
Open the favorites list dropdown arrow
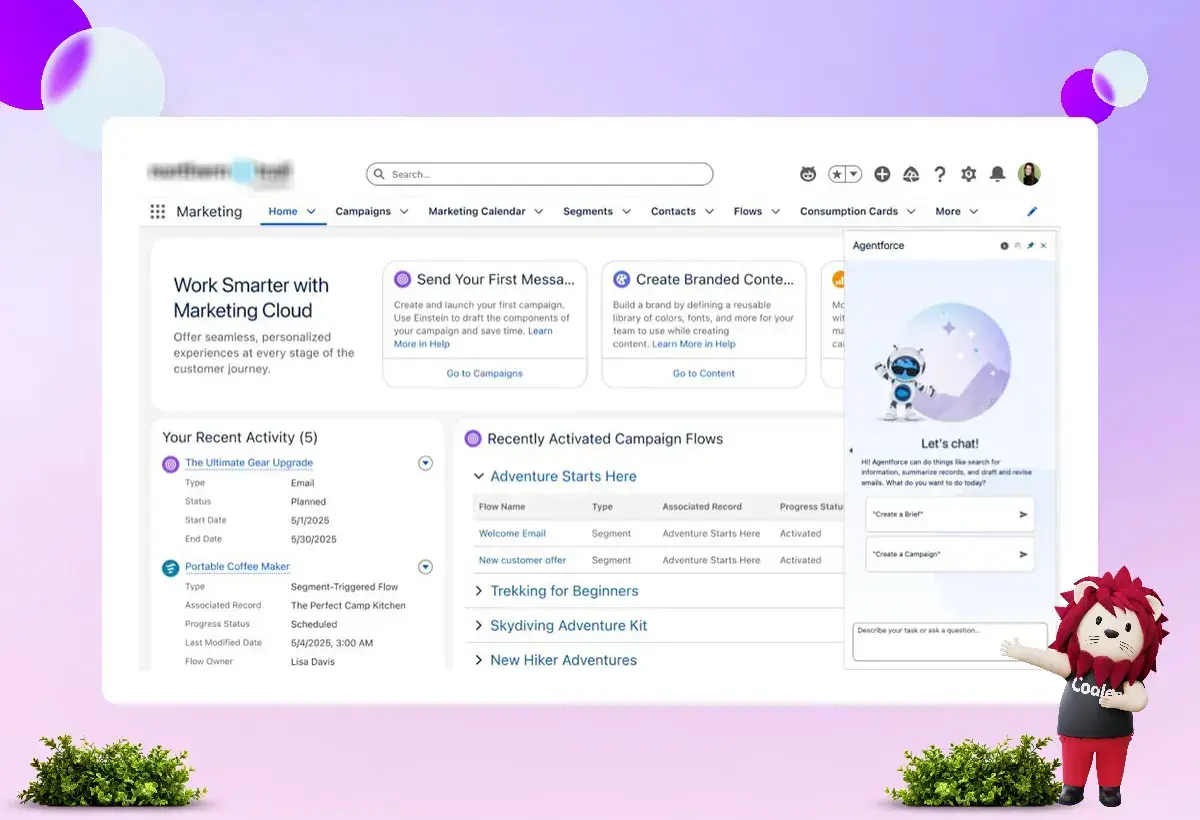(853, 174)
